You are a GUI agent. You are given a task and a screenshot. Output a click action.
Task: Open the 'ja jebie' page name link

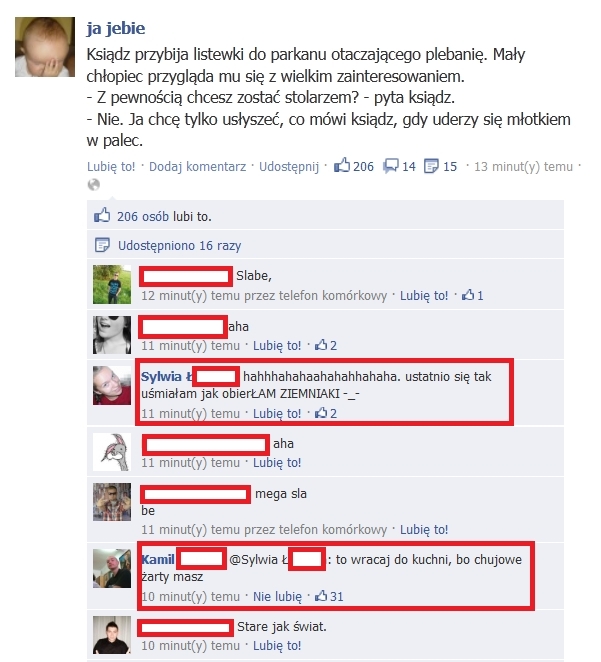pos(116,28)
